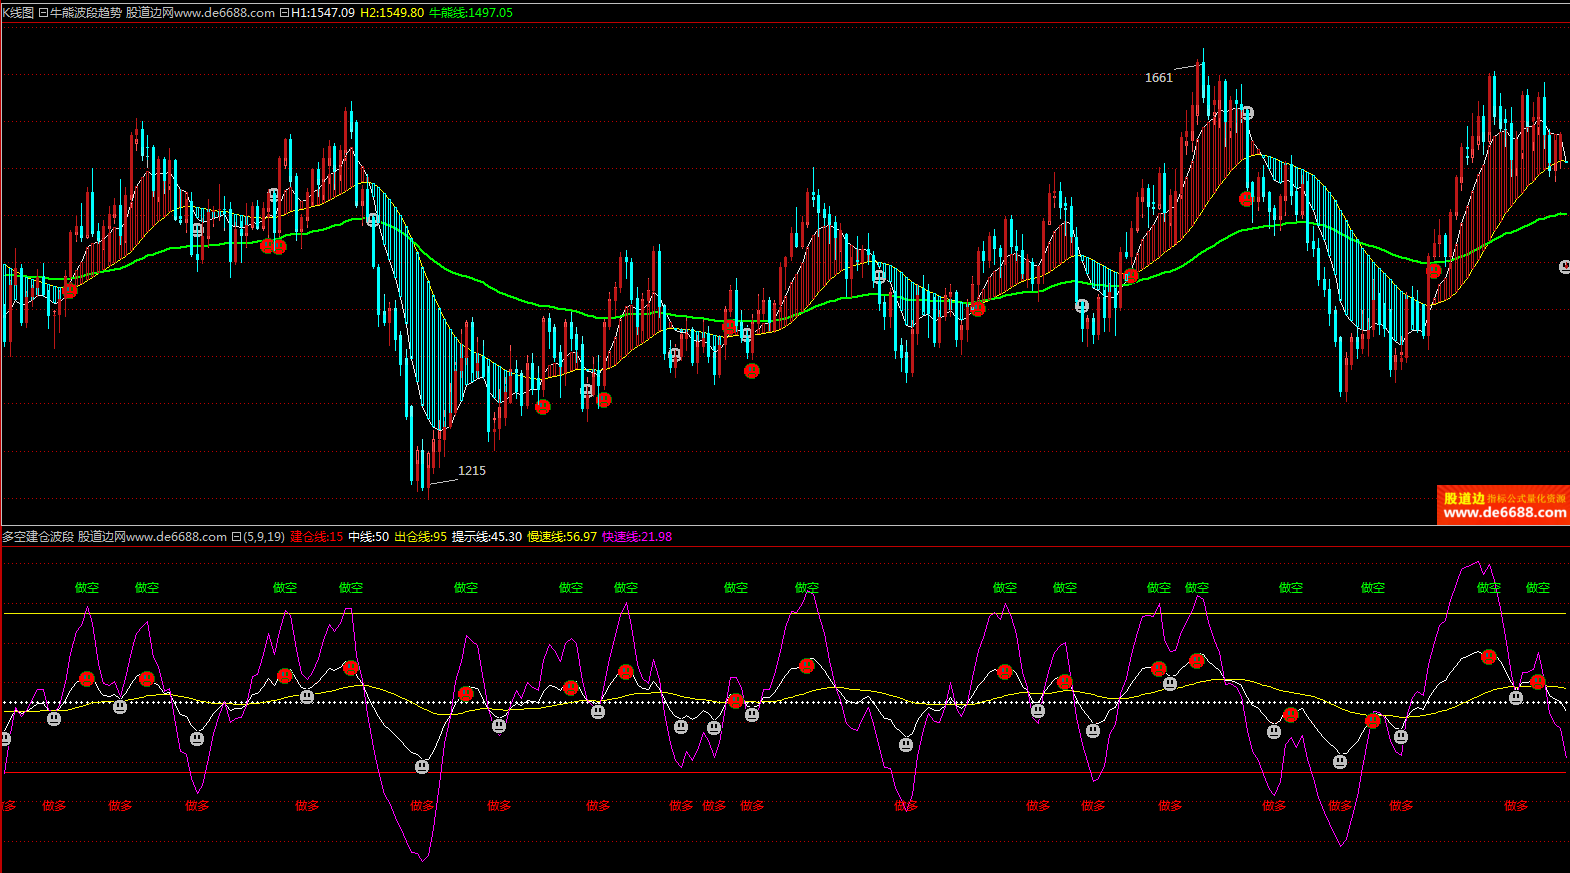Toggle the 快速线 21.98 legend entry

[636, 537]
